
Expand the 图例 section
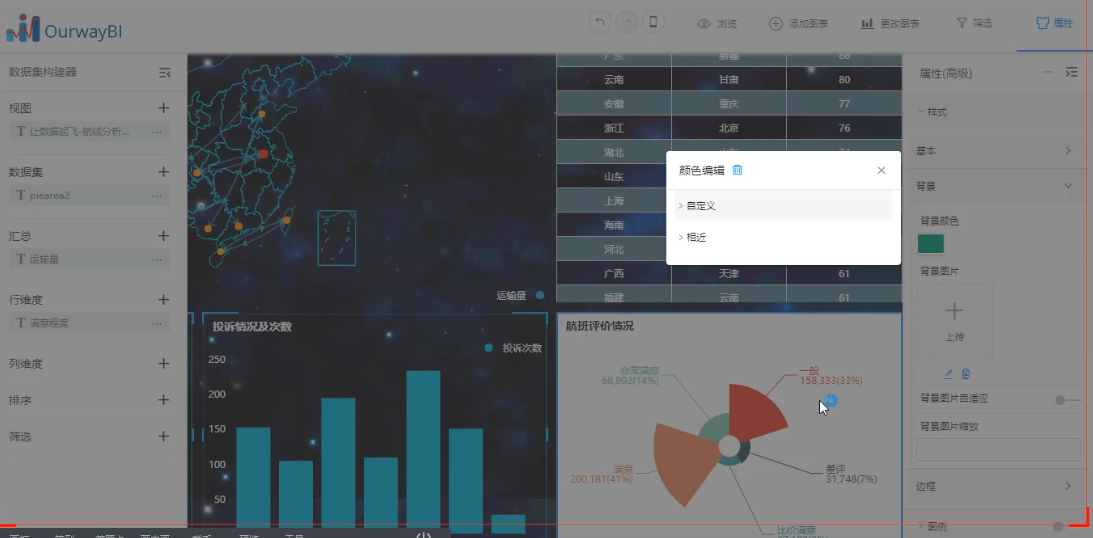932,526
